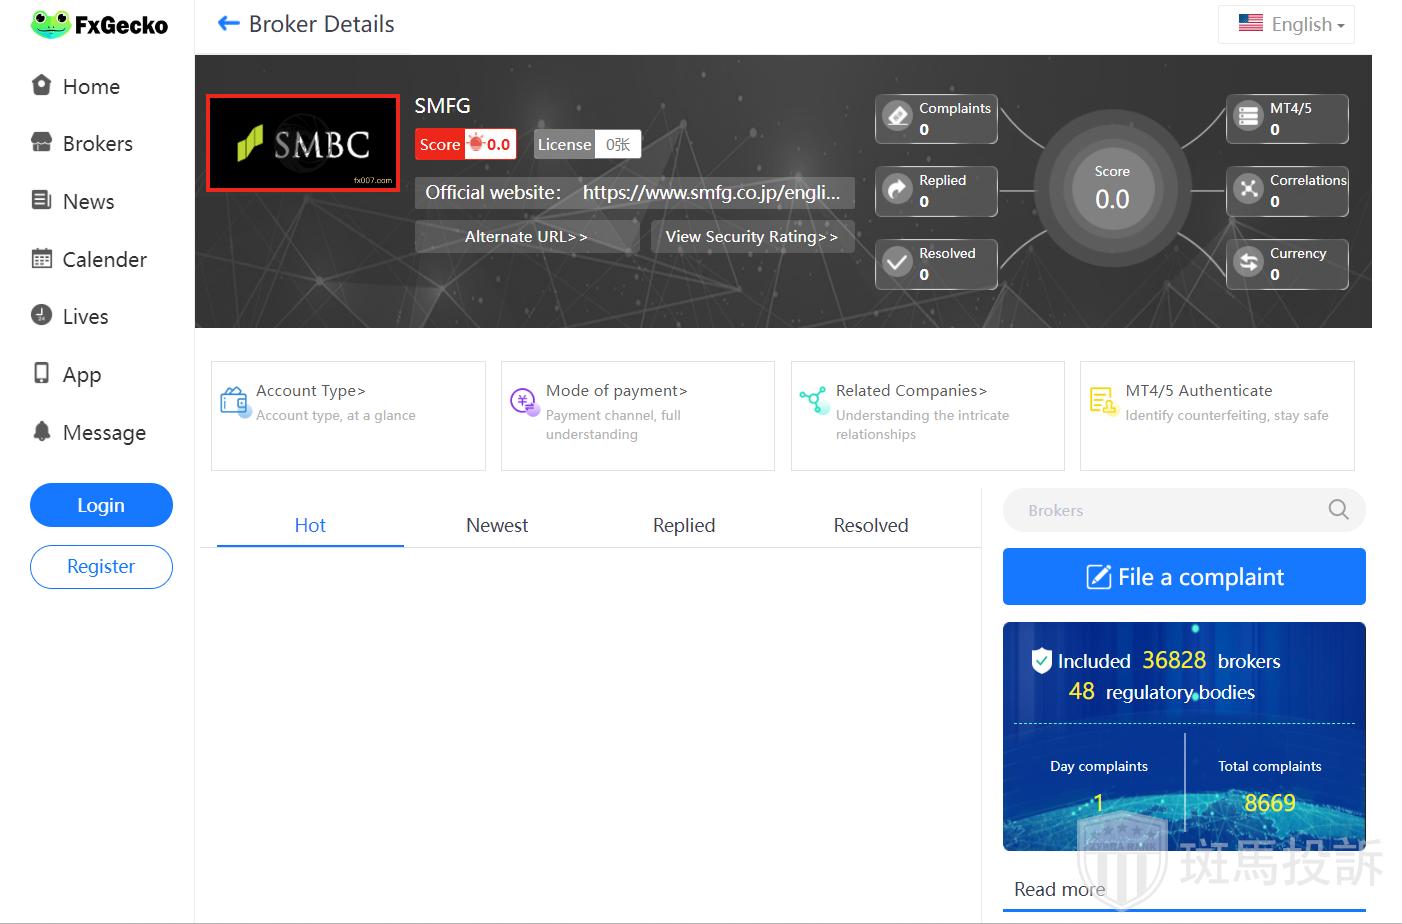This screenshot has width=1402, height=924.
Task: Click the search magnifier icon in Brokers field
Action: (1338, 510)
